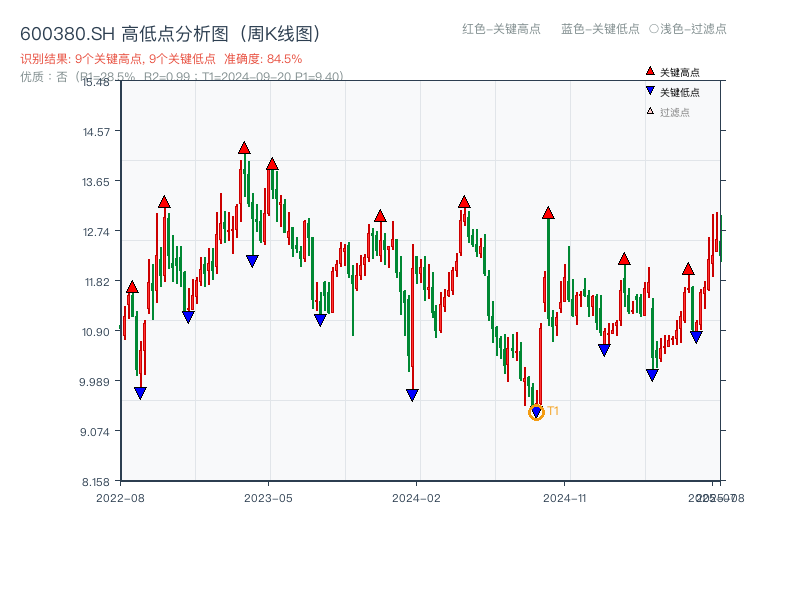Select the red high triangle just after 2023-05
Viewport: 800px width, 600px height.
pos(272,164)
